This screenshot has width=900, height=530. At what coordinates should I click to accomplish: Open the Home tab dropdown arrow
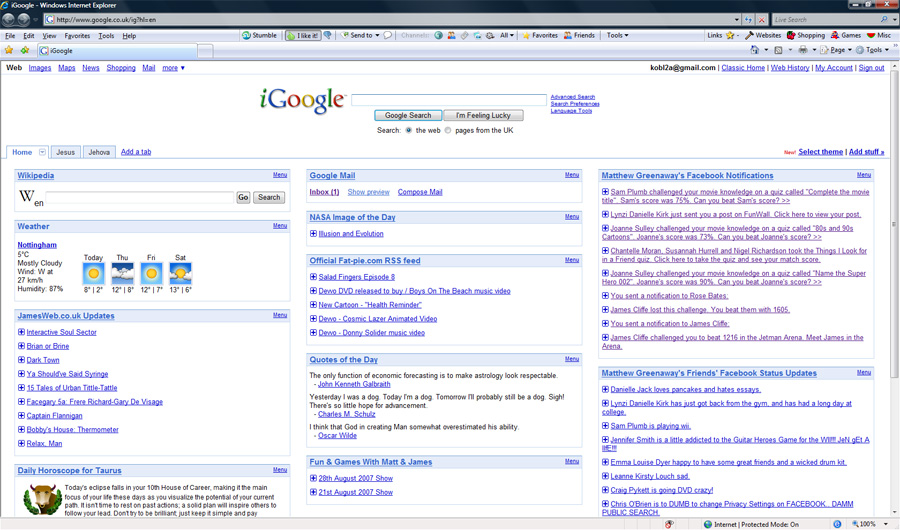[42, 152]
